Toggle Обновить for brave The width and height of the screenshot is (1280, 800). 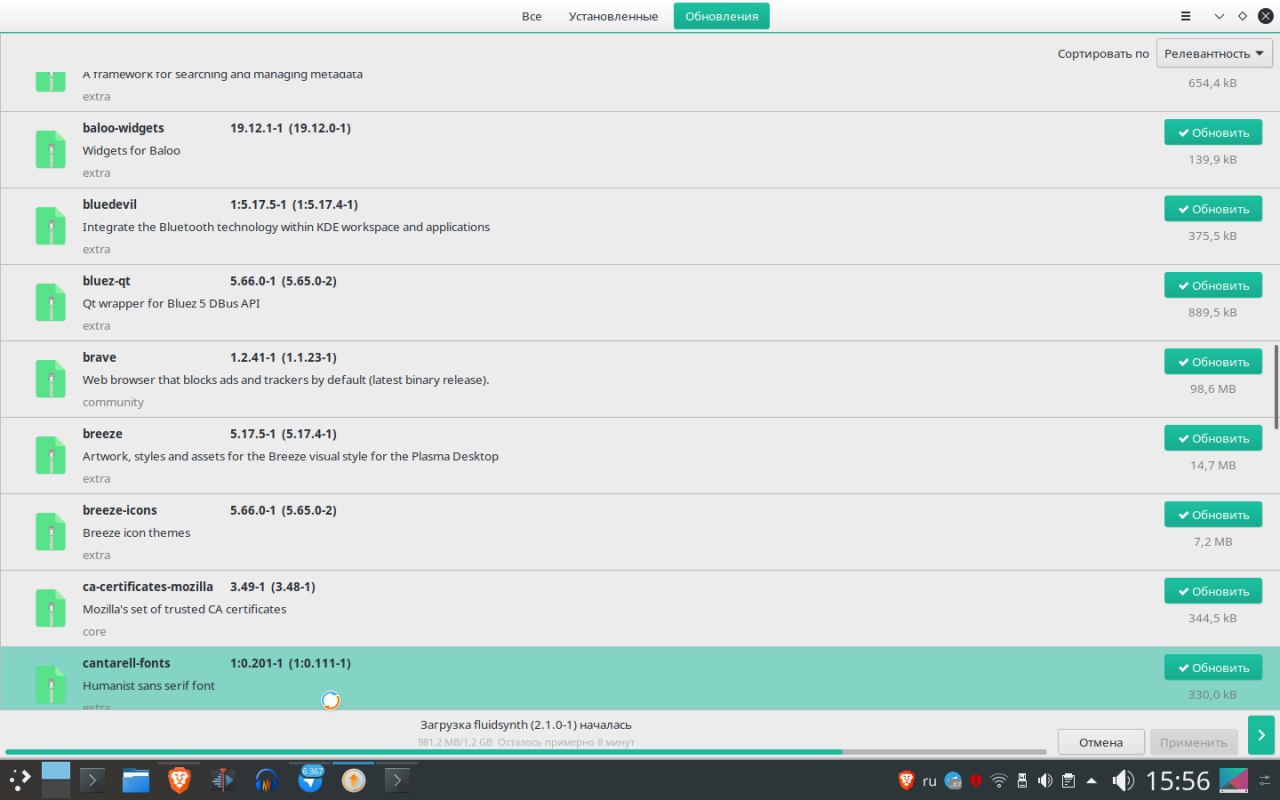coord(1213,362)
